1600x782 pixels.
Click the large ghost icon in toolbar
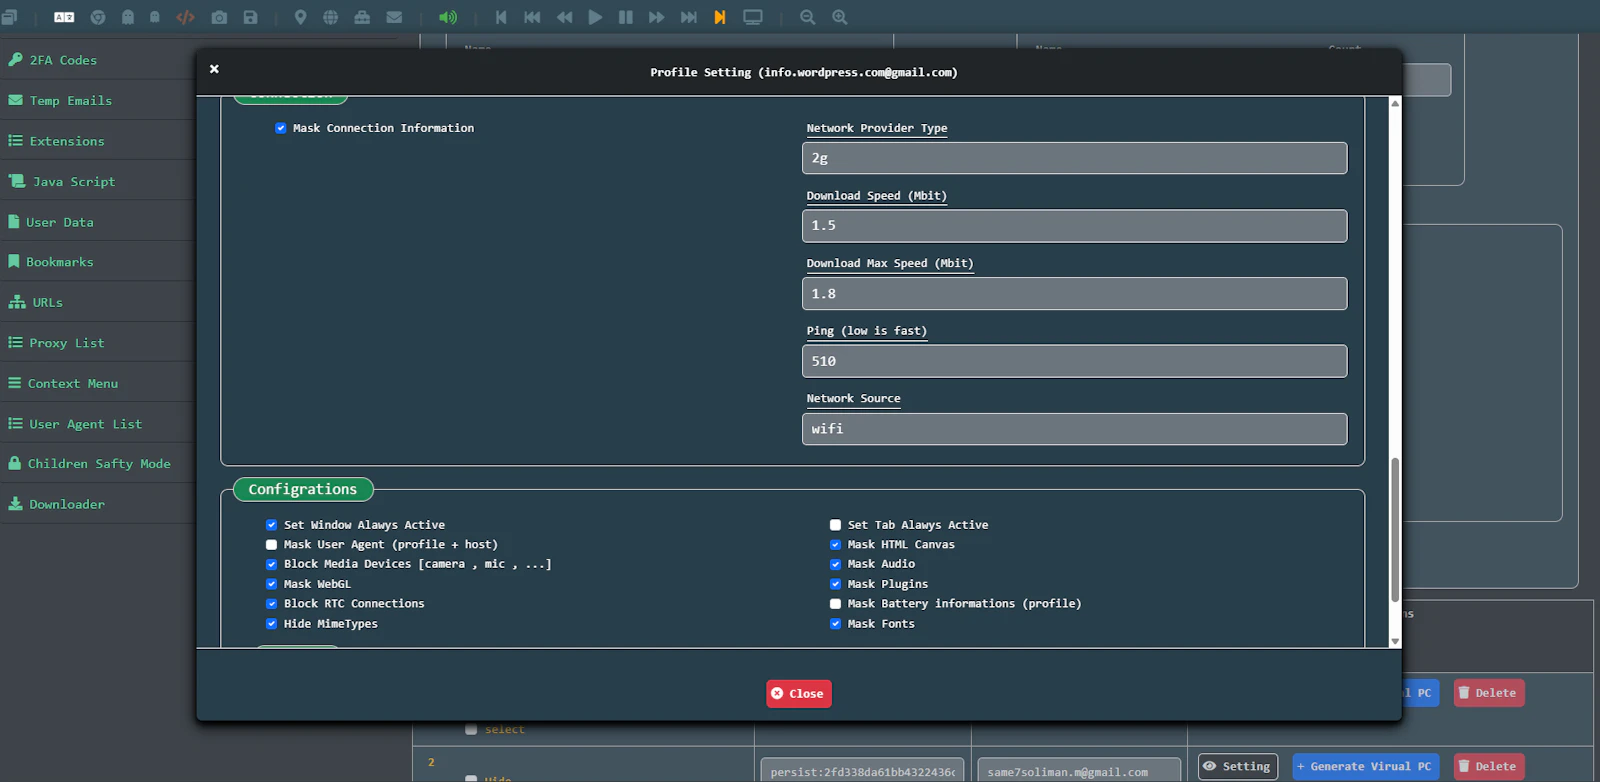click(x=128, y=17)
